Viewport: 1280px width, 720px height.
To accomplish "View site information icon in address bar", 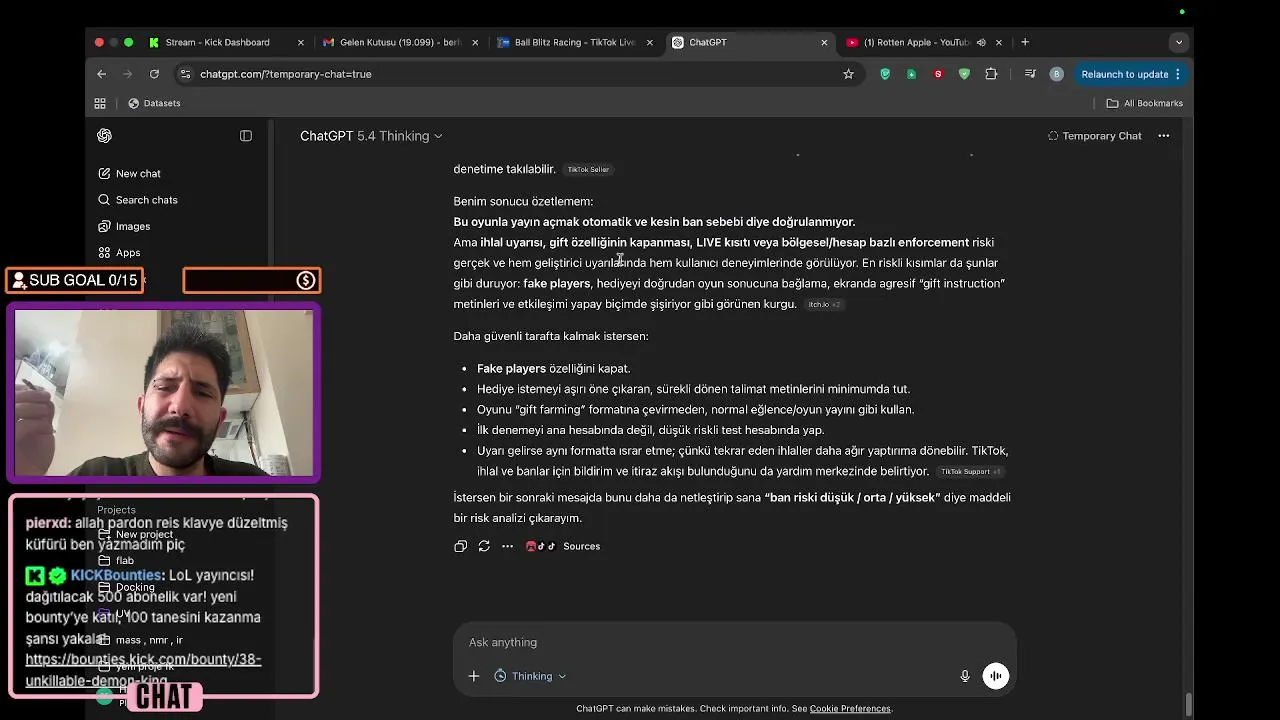I will 185,74.
